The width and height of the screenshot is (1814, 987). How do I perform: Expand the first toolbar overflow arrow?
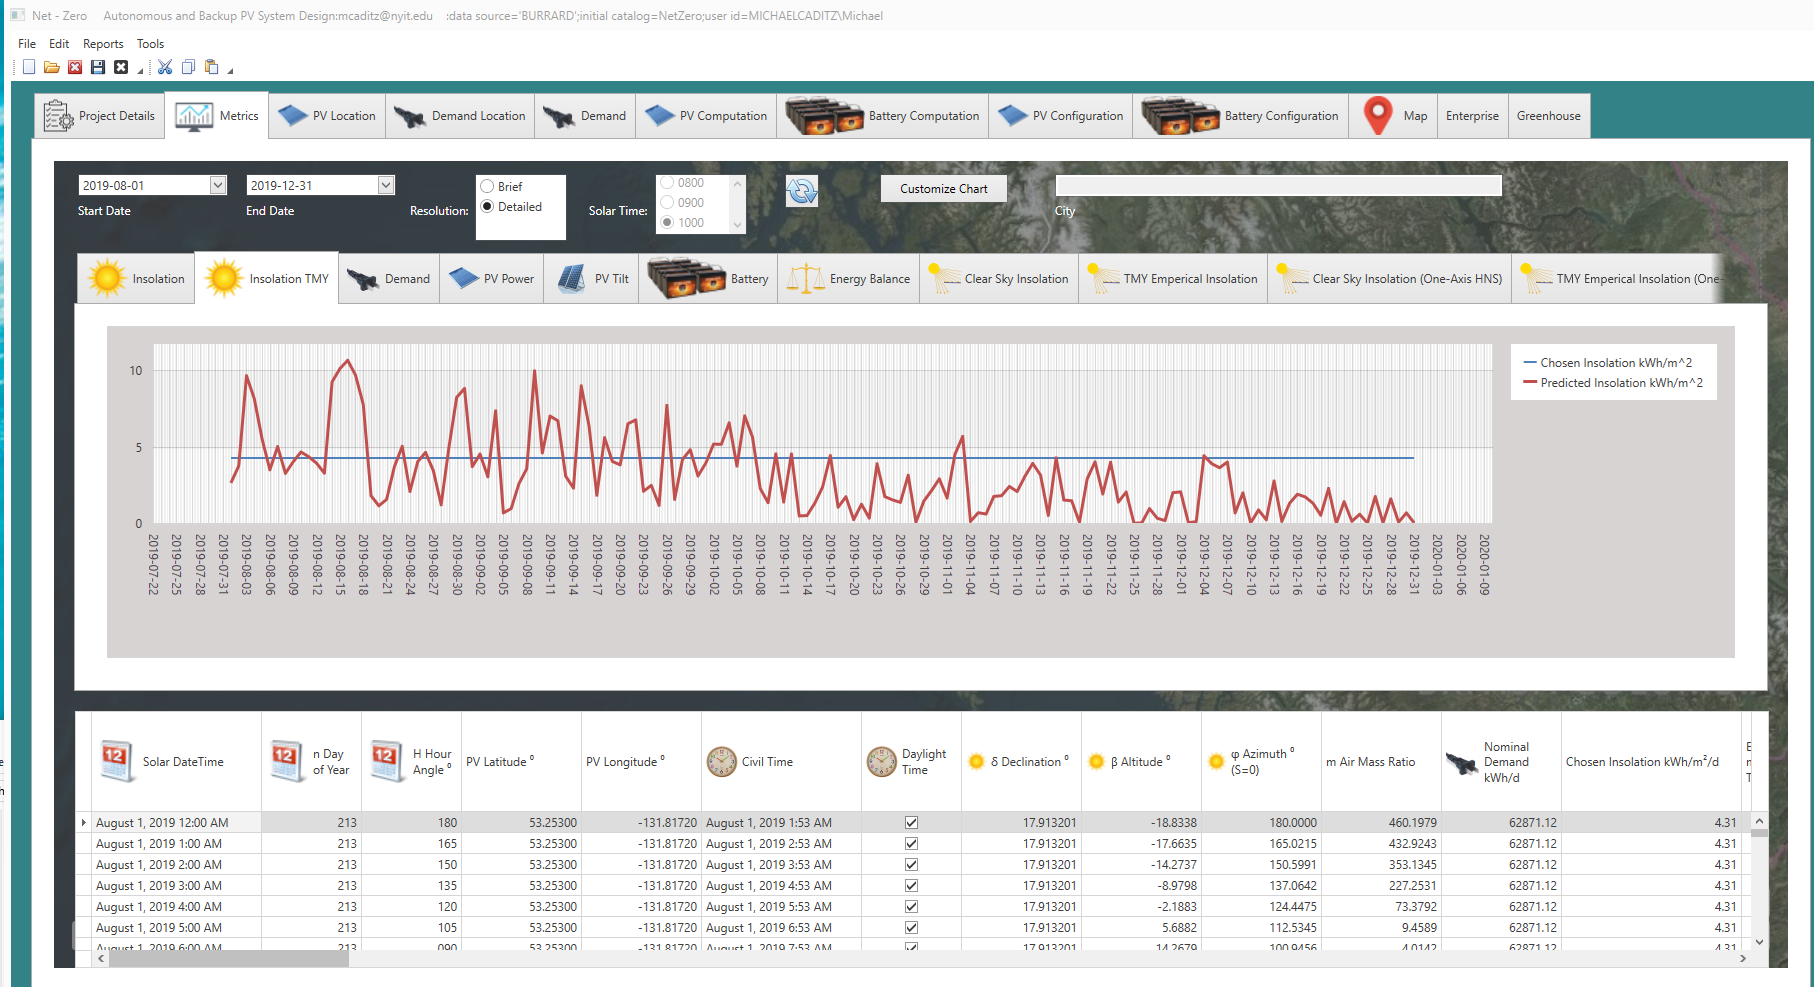140,70
